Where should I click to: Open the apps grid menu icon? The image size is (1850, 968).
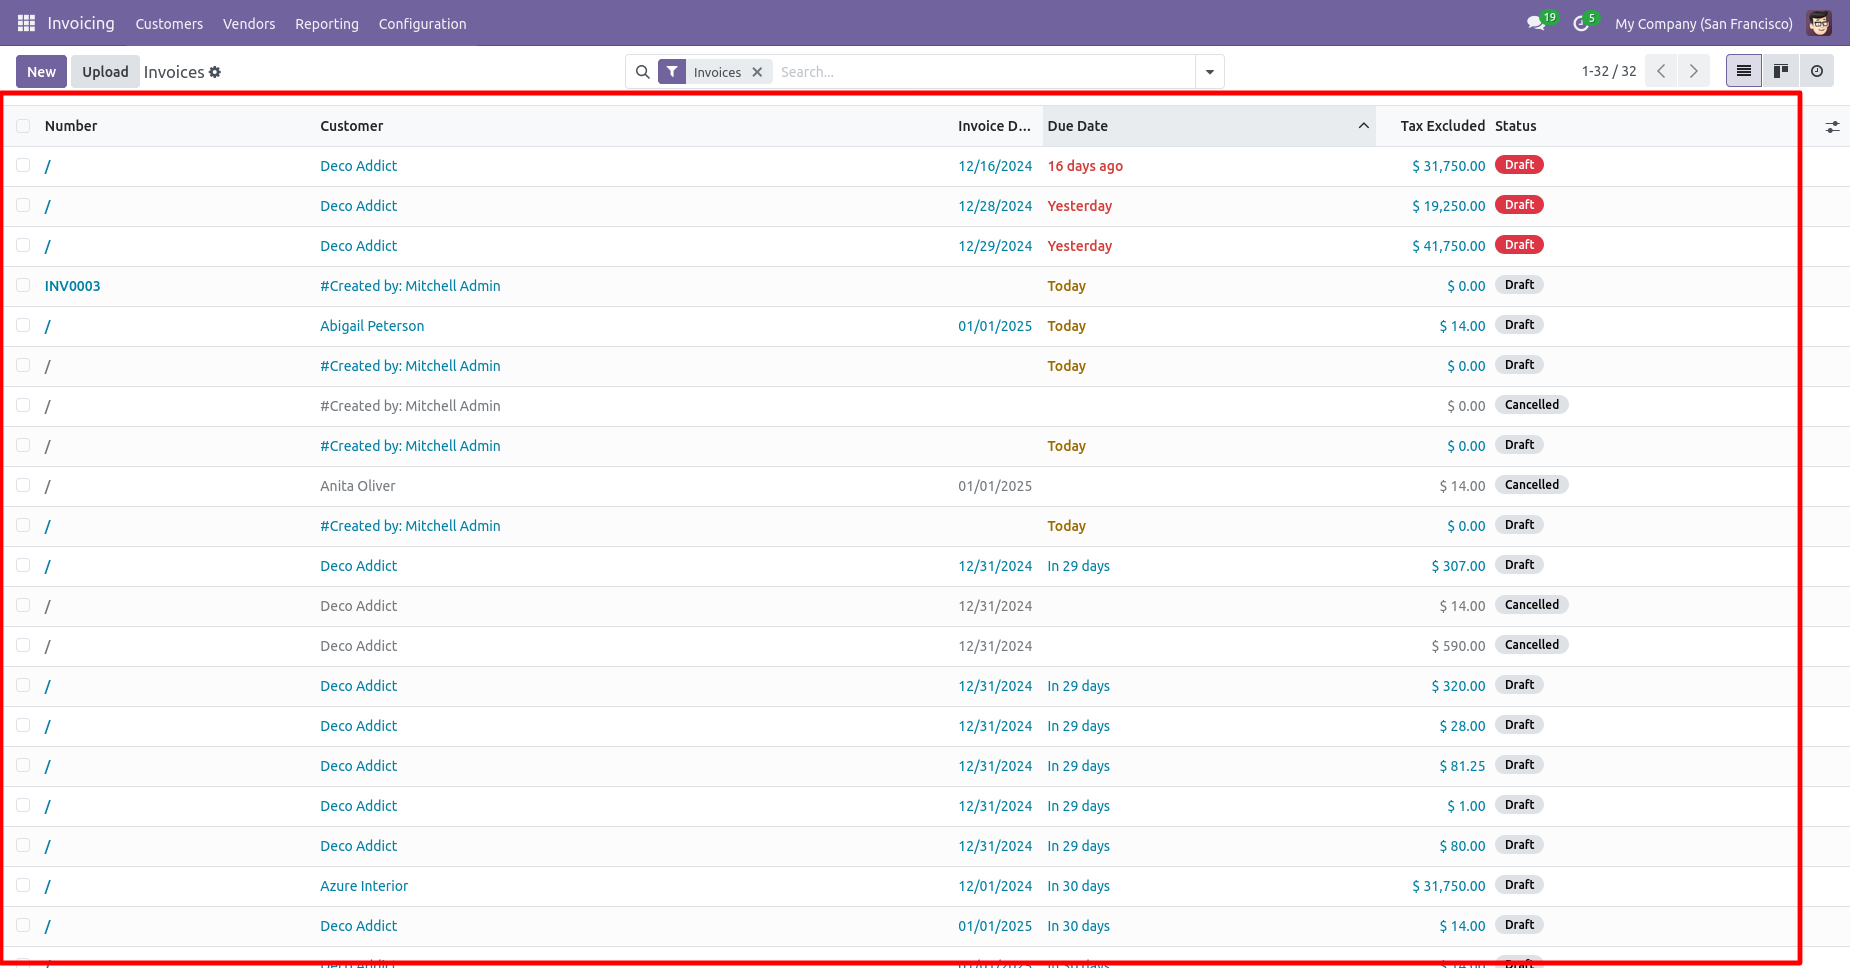[27, 23]
